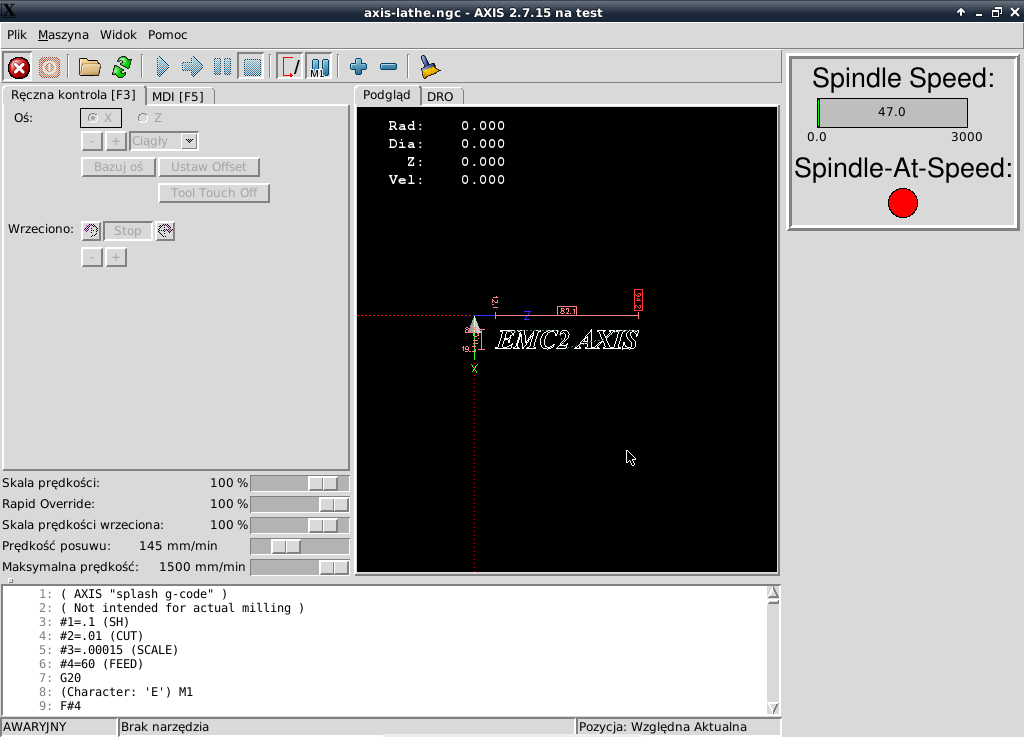Open a G-code file
Viewport: 1024px width, 737px height.
pos(89,67)
